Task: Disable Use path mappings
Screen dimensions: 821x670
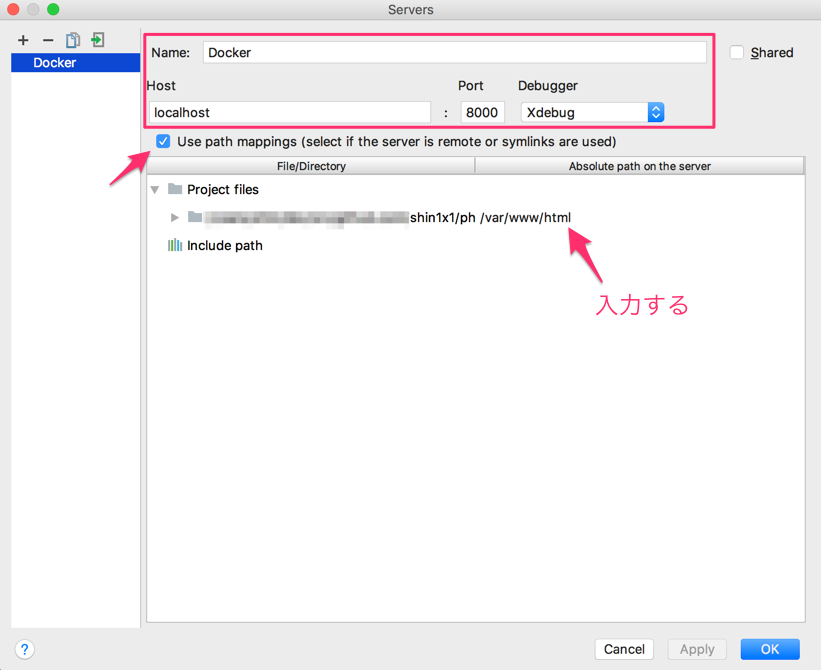Action: (x=163, y=141)
